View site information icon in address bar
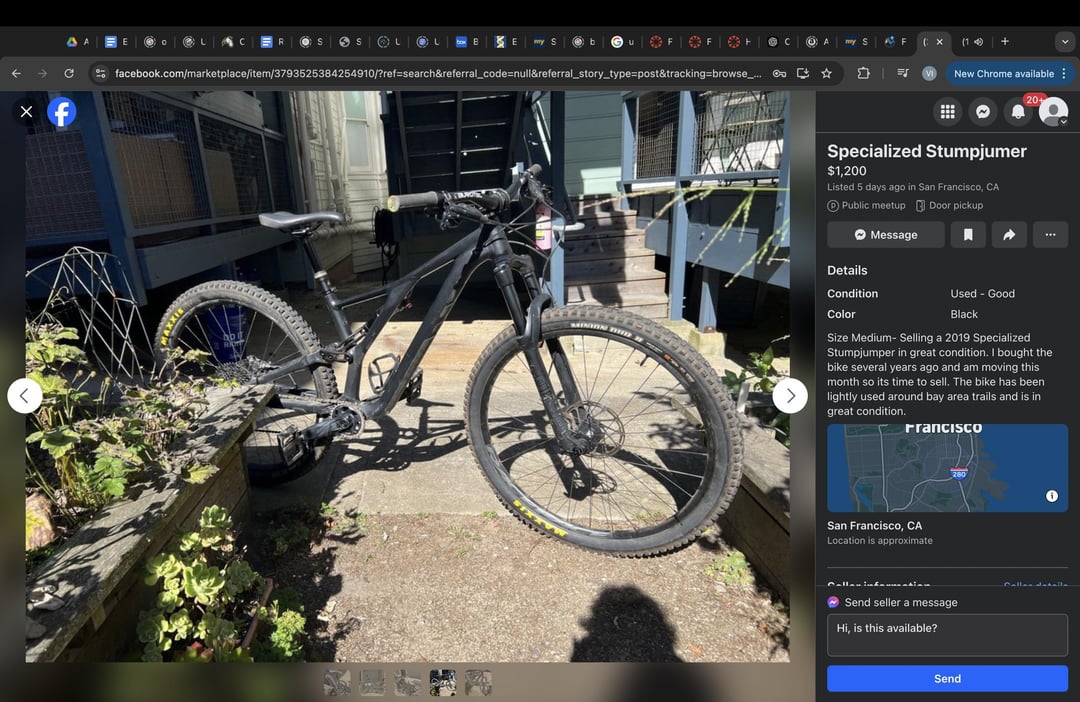Image resolution: width=1080 pixels, height=702 pixels. pos(101,73)
